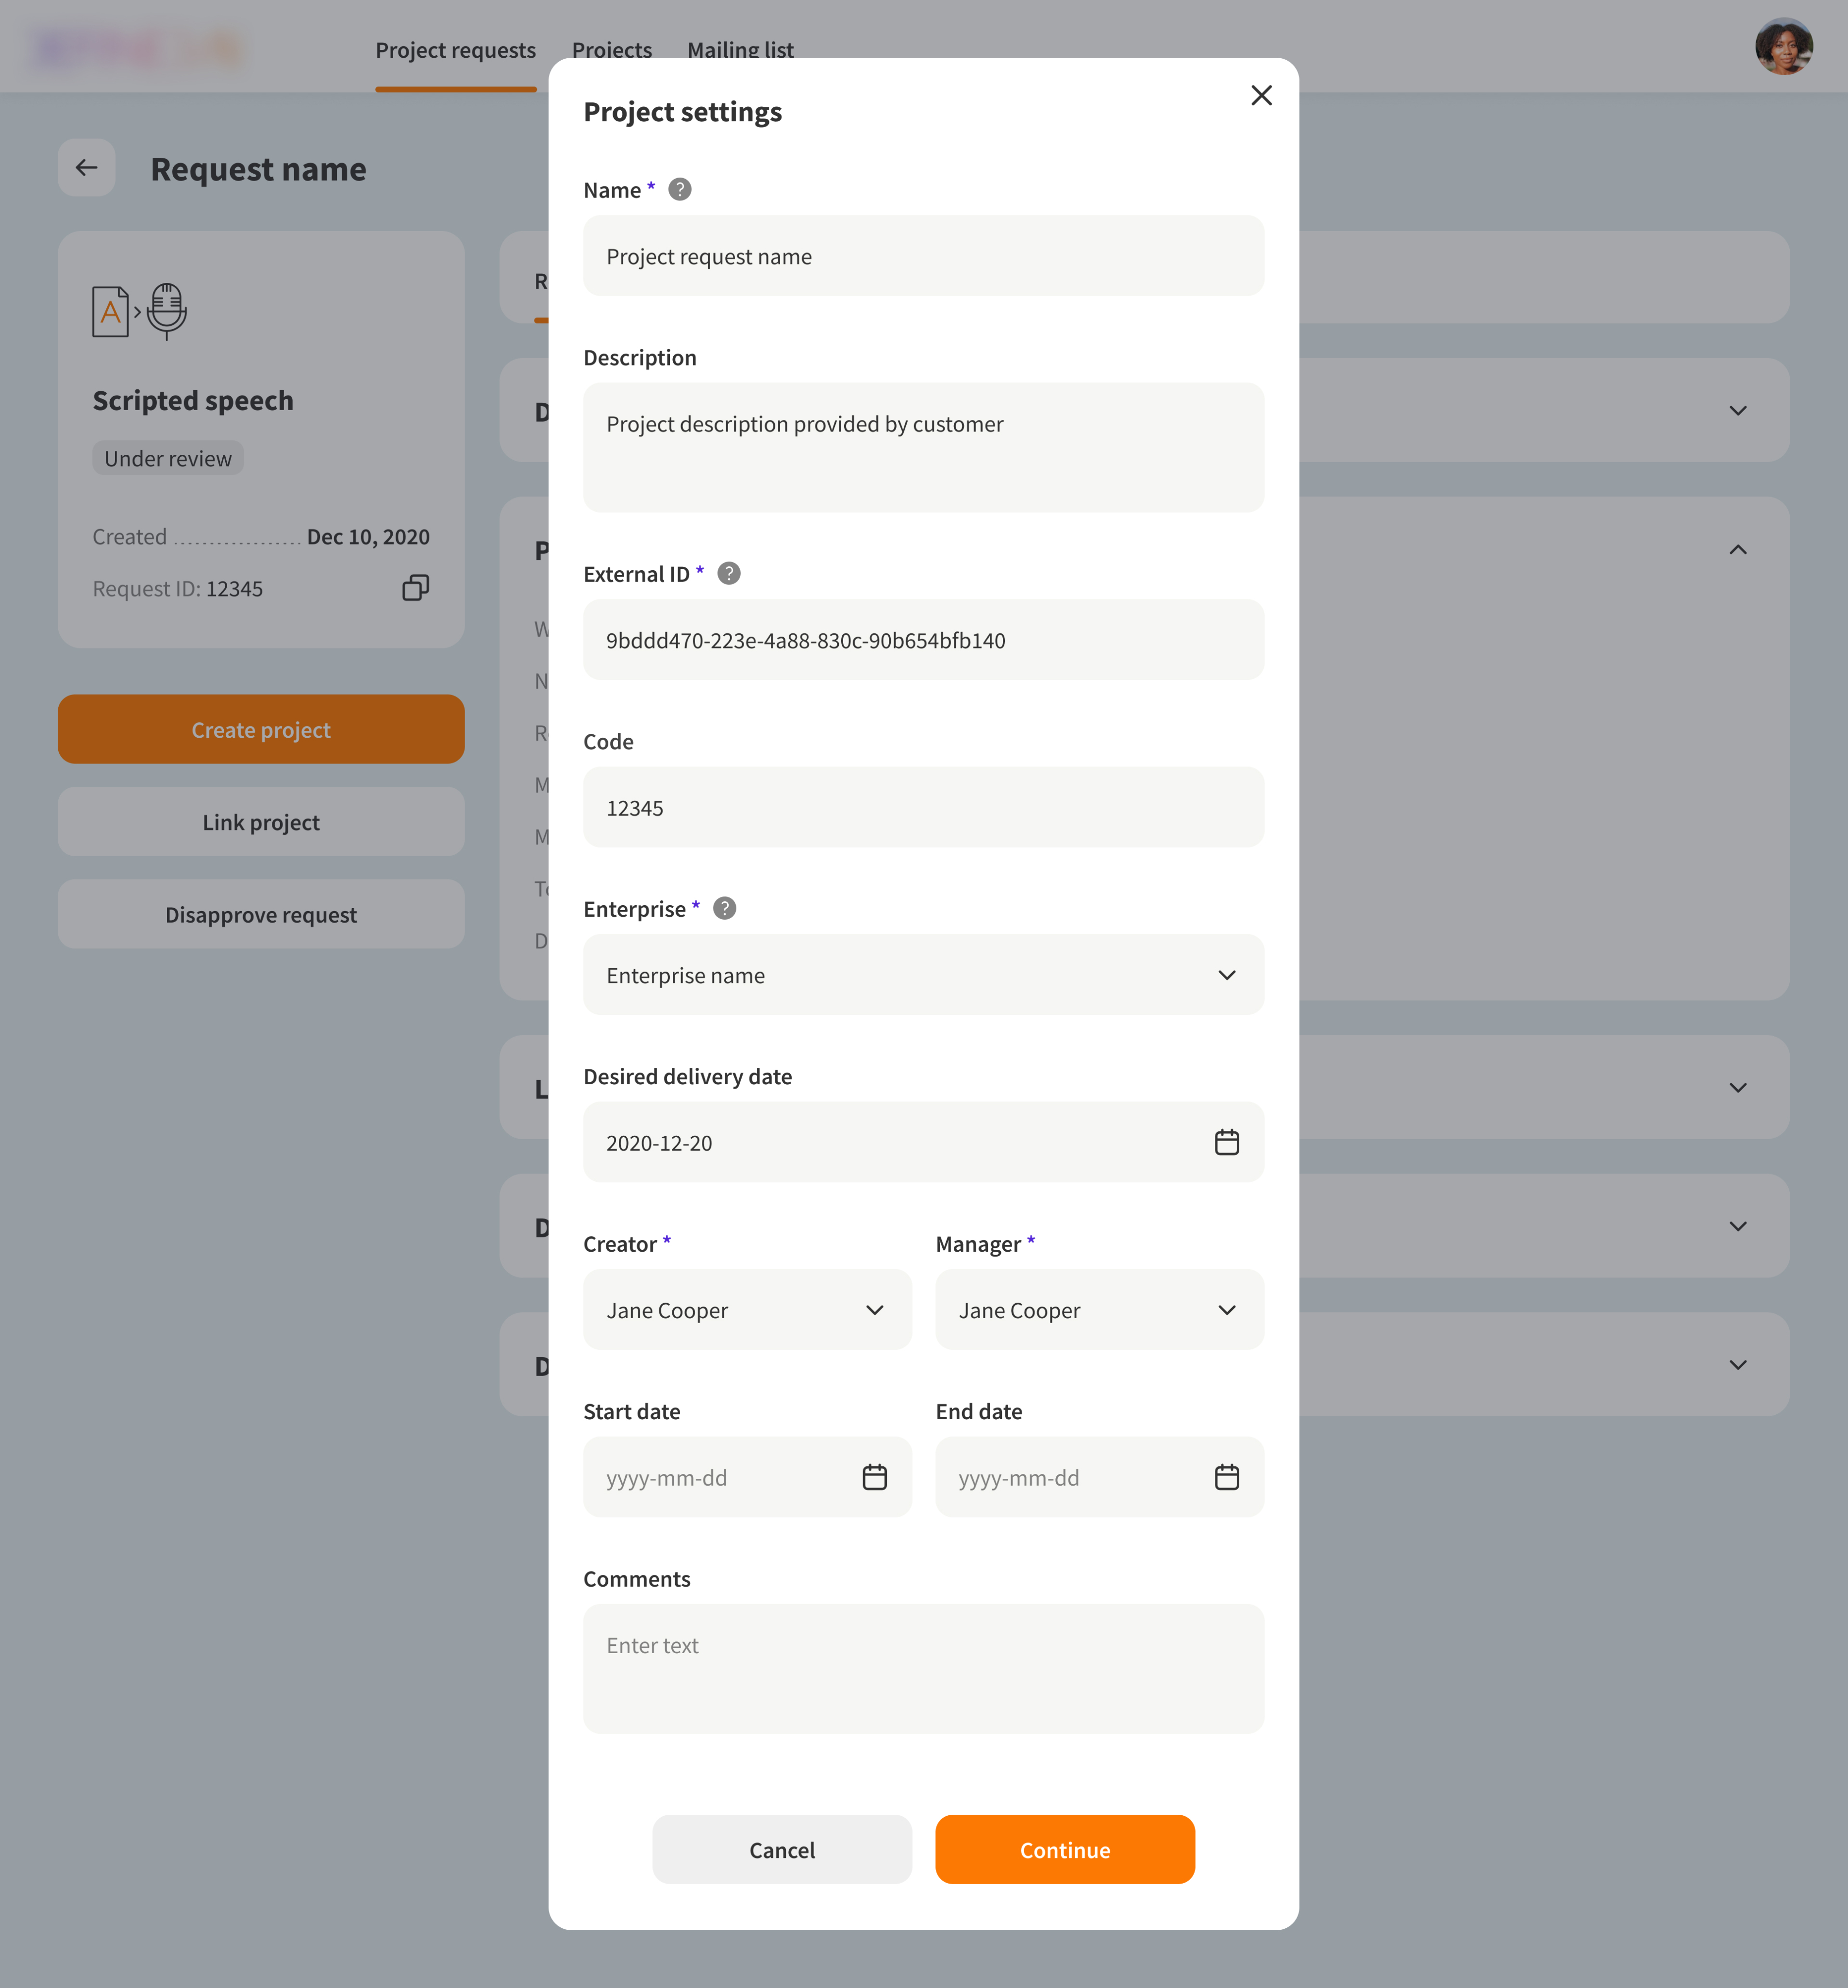Click the External ID help icon

click(x=729, y=573)
